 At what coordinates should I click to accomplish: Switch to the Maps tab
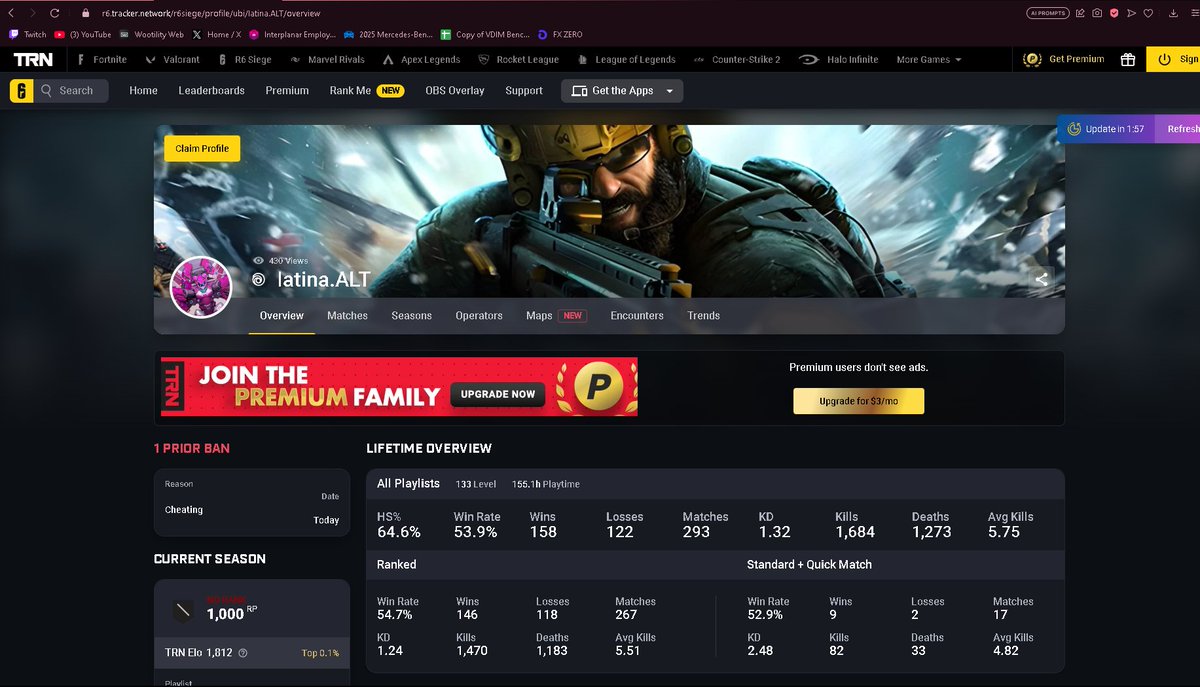click(x=556, y=315)
